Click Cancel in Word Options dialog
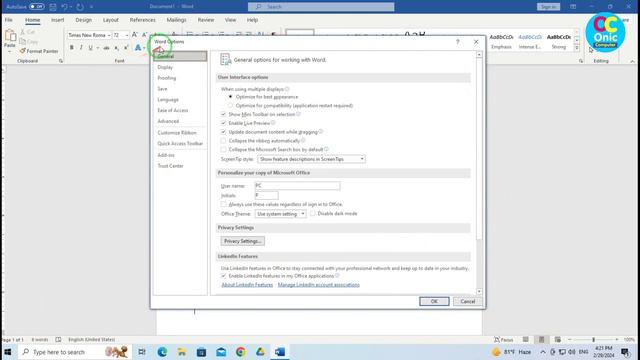Viewport: 640px width, 360px height. 467,301
